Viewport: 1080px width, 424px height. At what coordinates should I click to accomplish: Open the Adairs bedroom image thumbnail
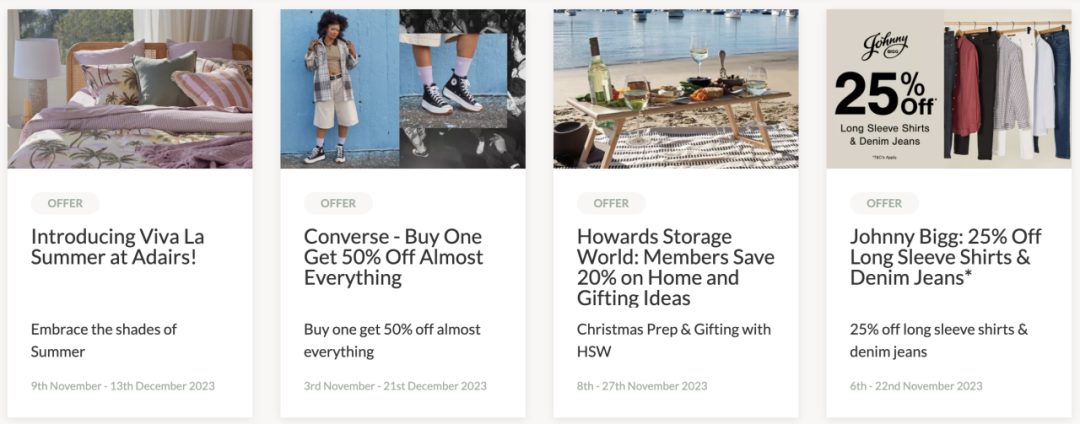tap(129, 89)
